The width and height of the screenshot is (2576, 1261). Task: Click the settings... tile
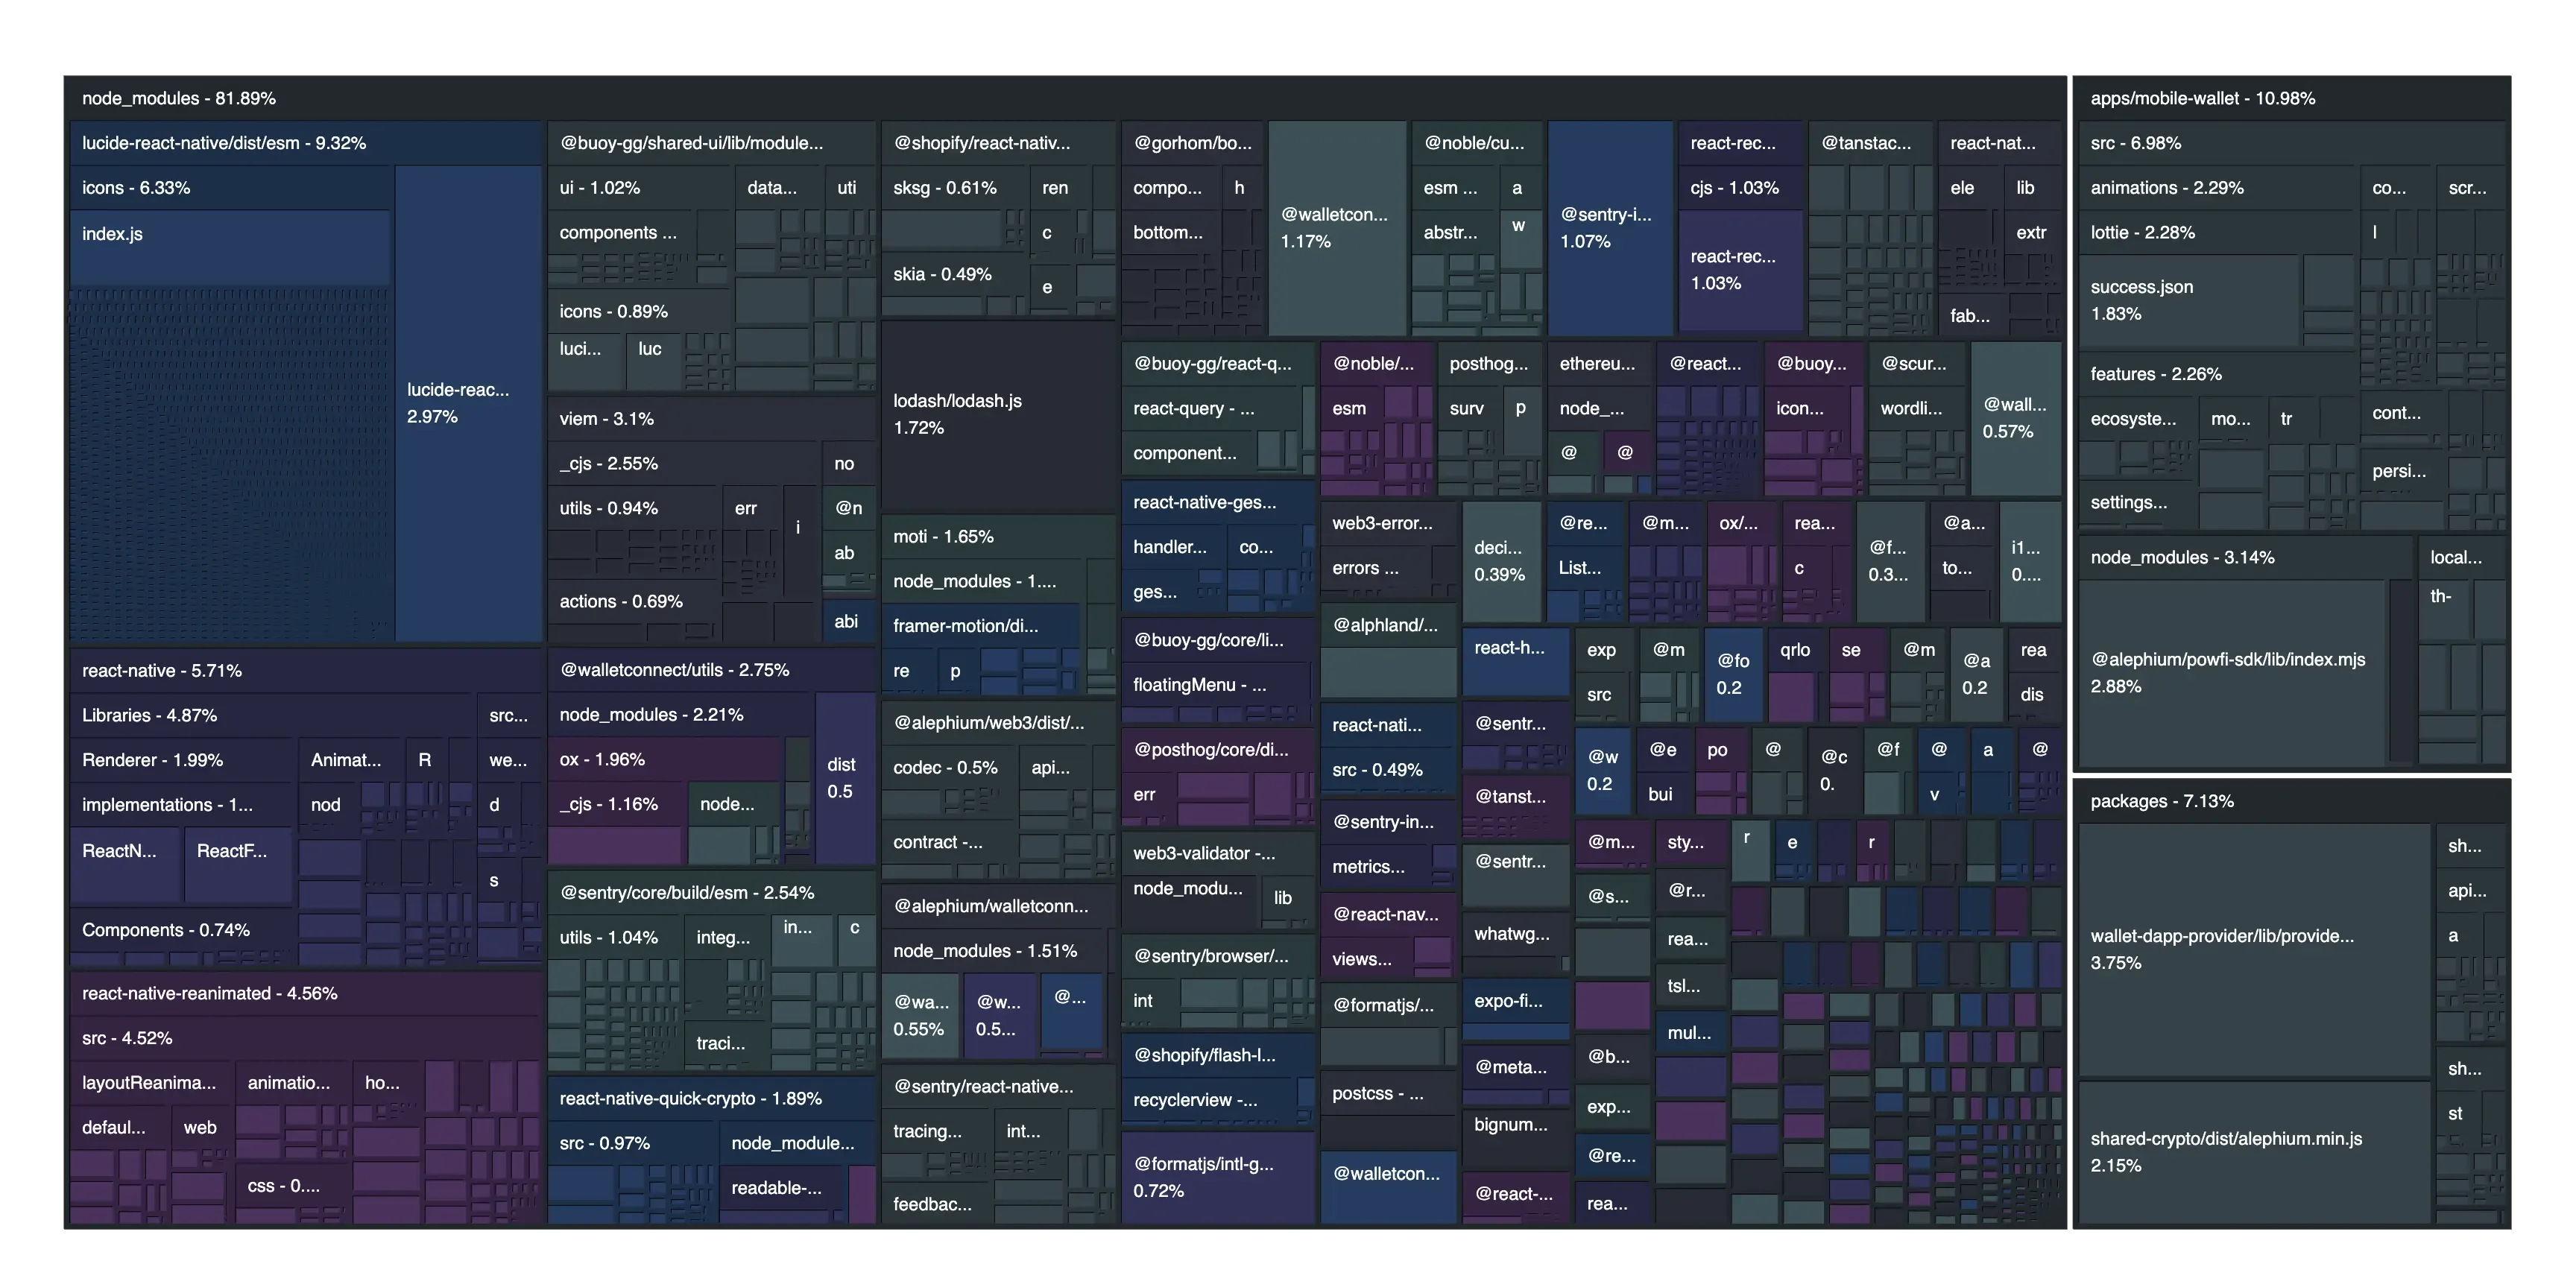click(2135, 502)
